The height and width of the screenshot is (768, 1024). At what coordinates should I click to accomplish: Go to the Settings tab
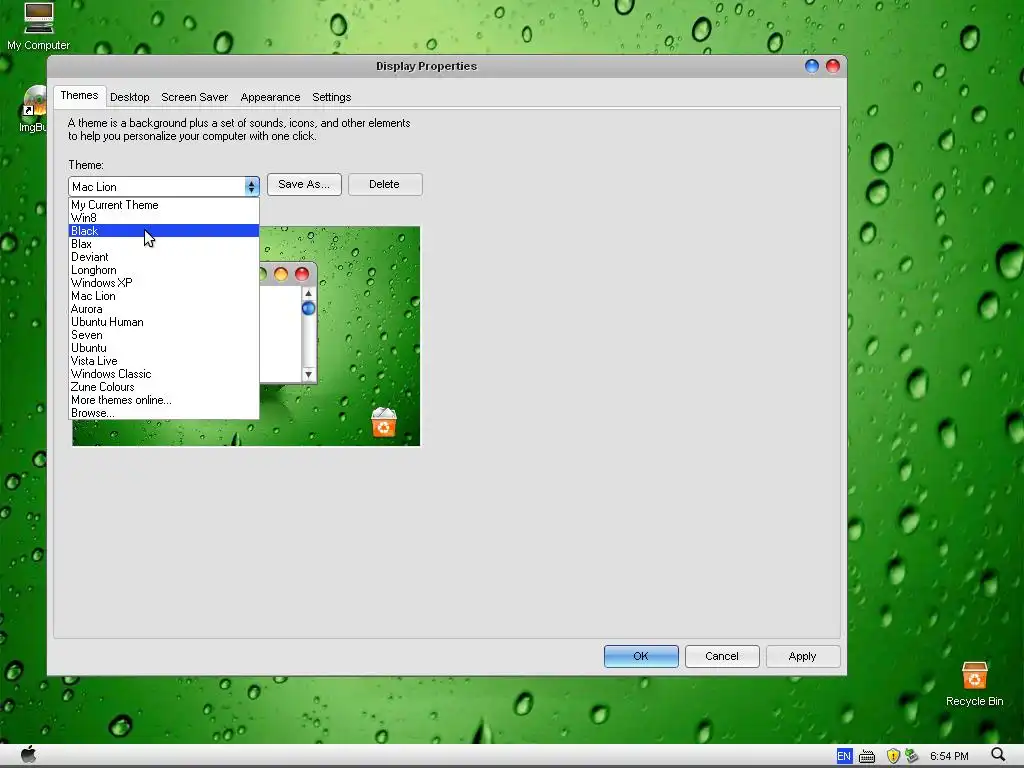(331, 97)
